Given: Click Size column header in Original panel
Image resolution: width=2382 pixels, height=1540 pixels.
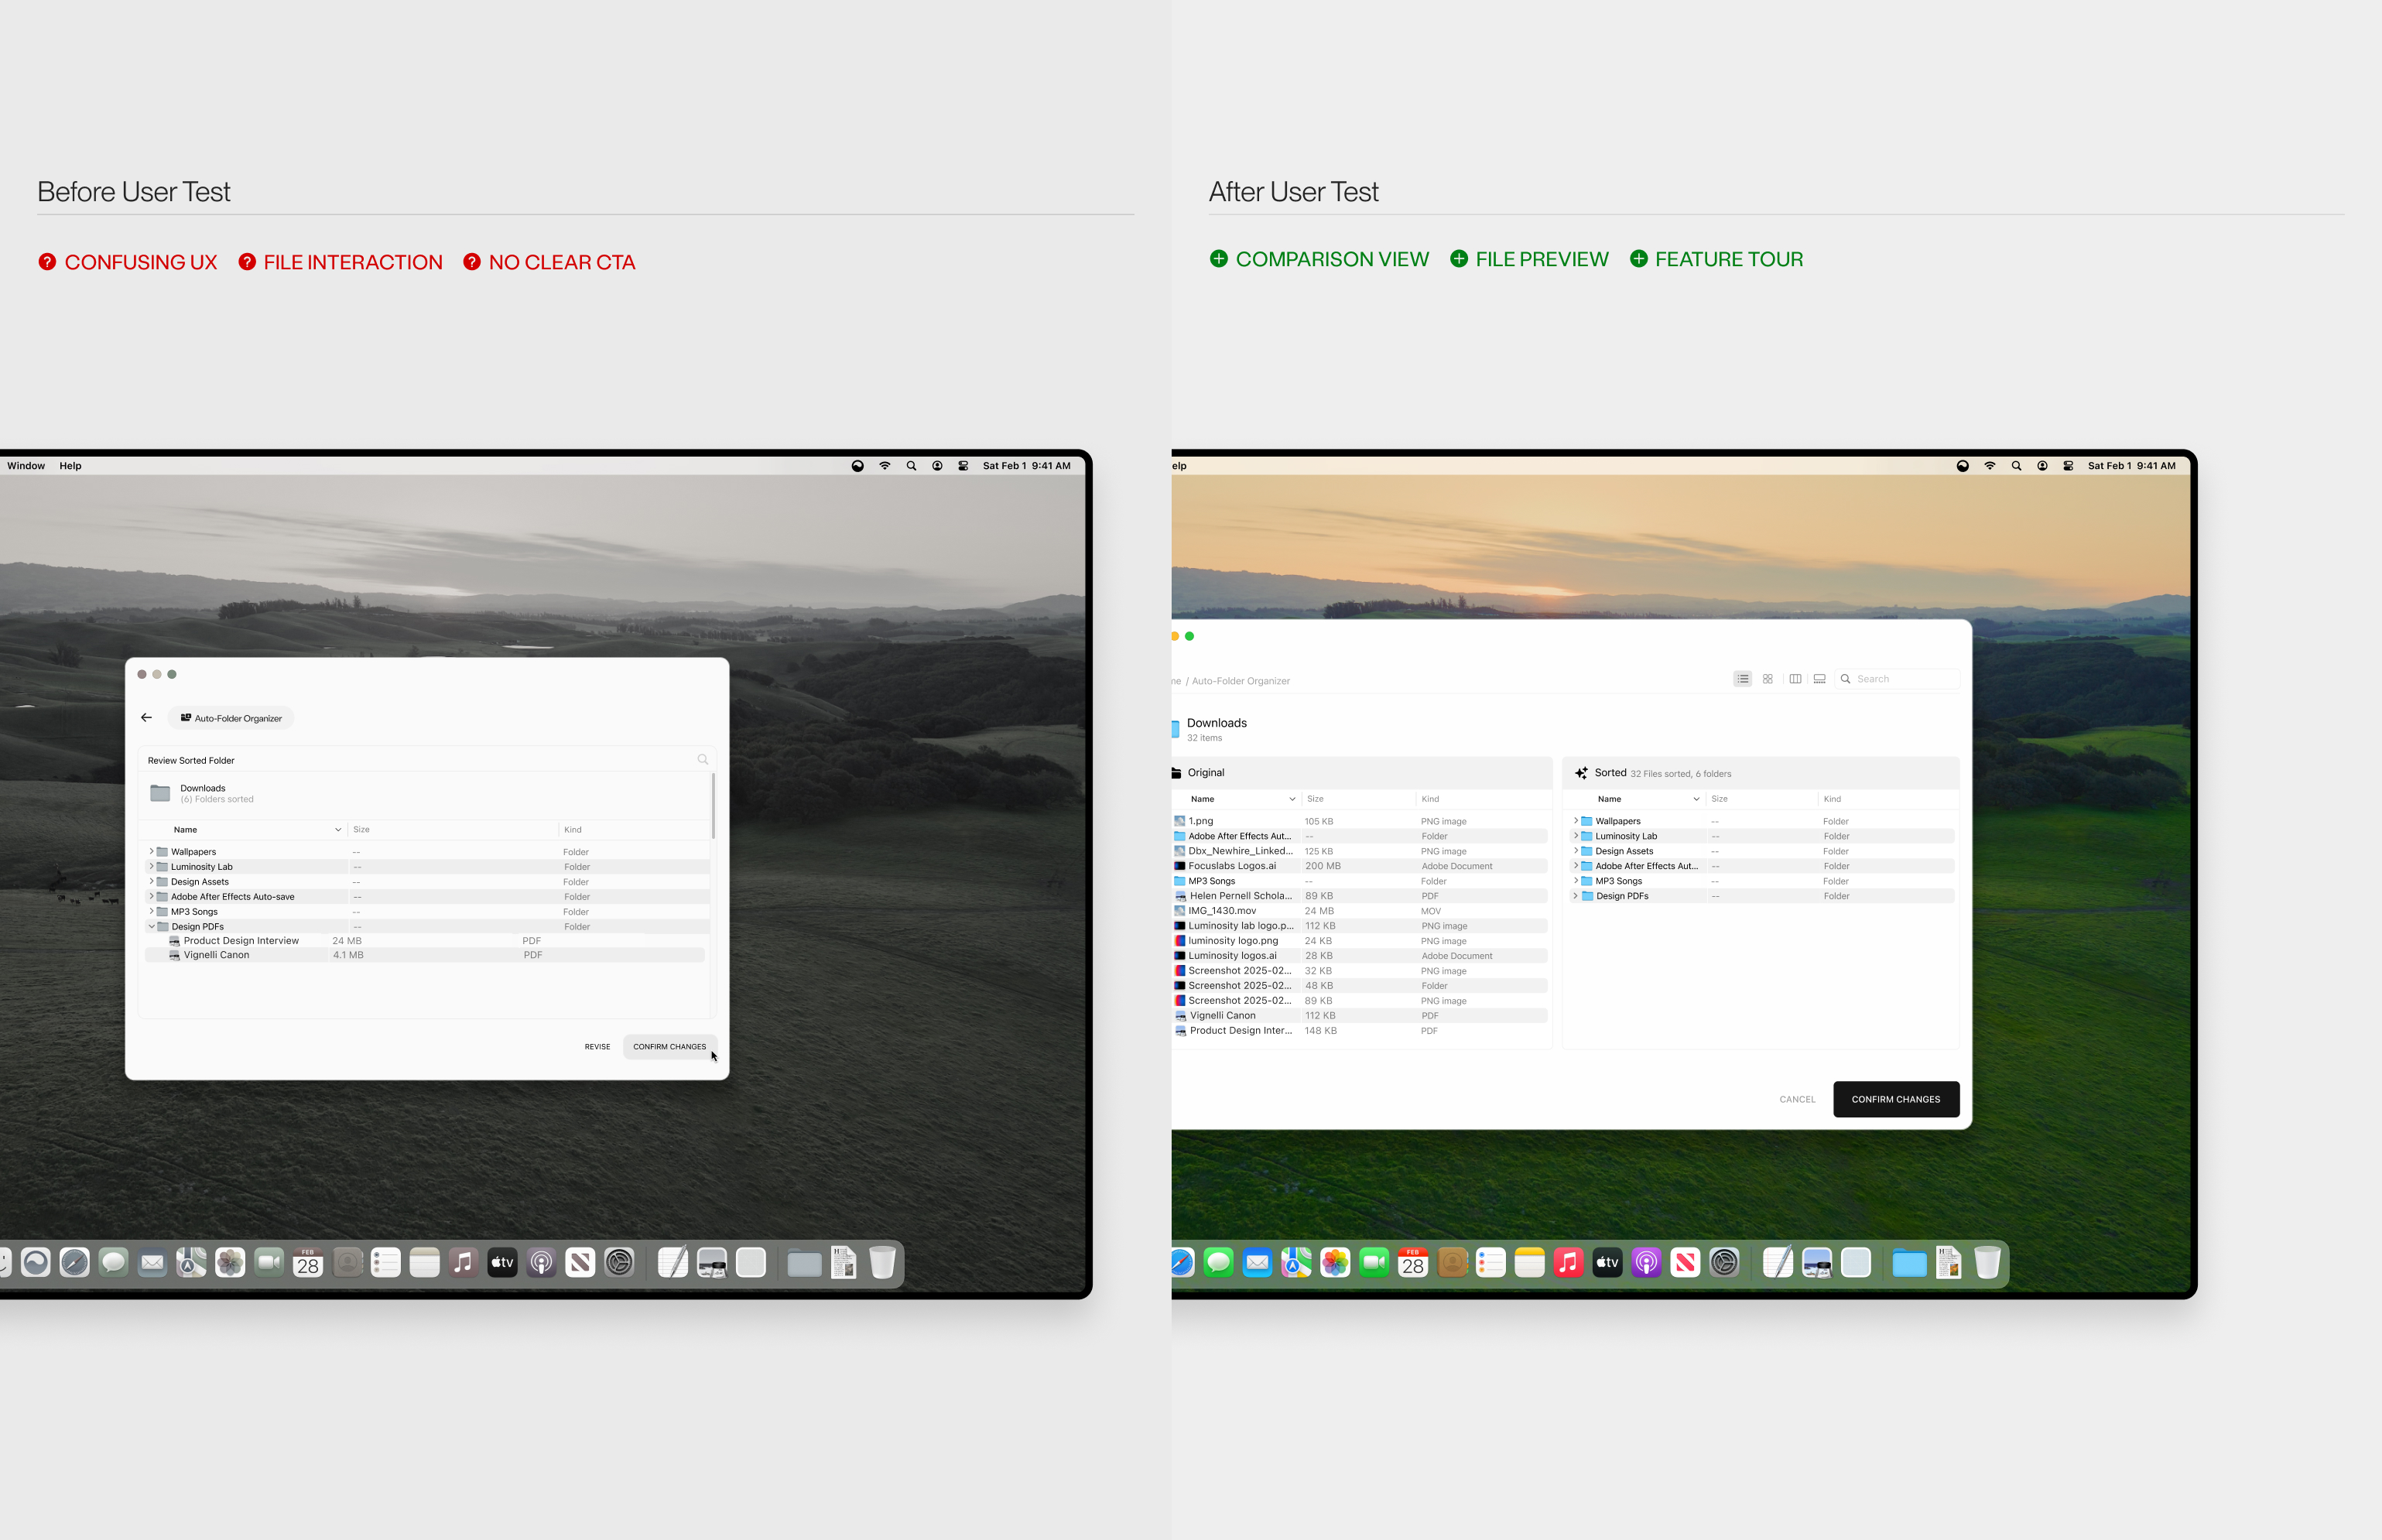Looking at the screenshot, I should [x=1316, y=799].
